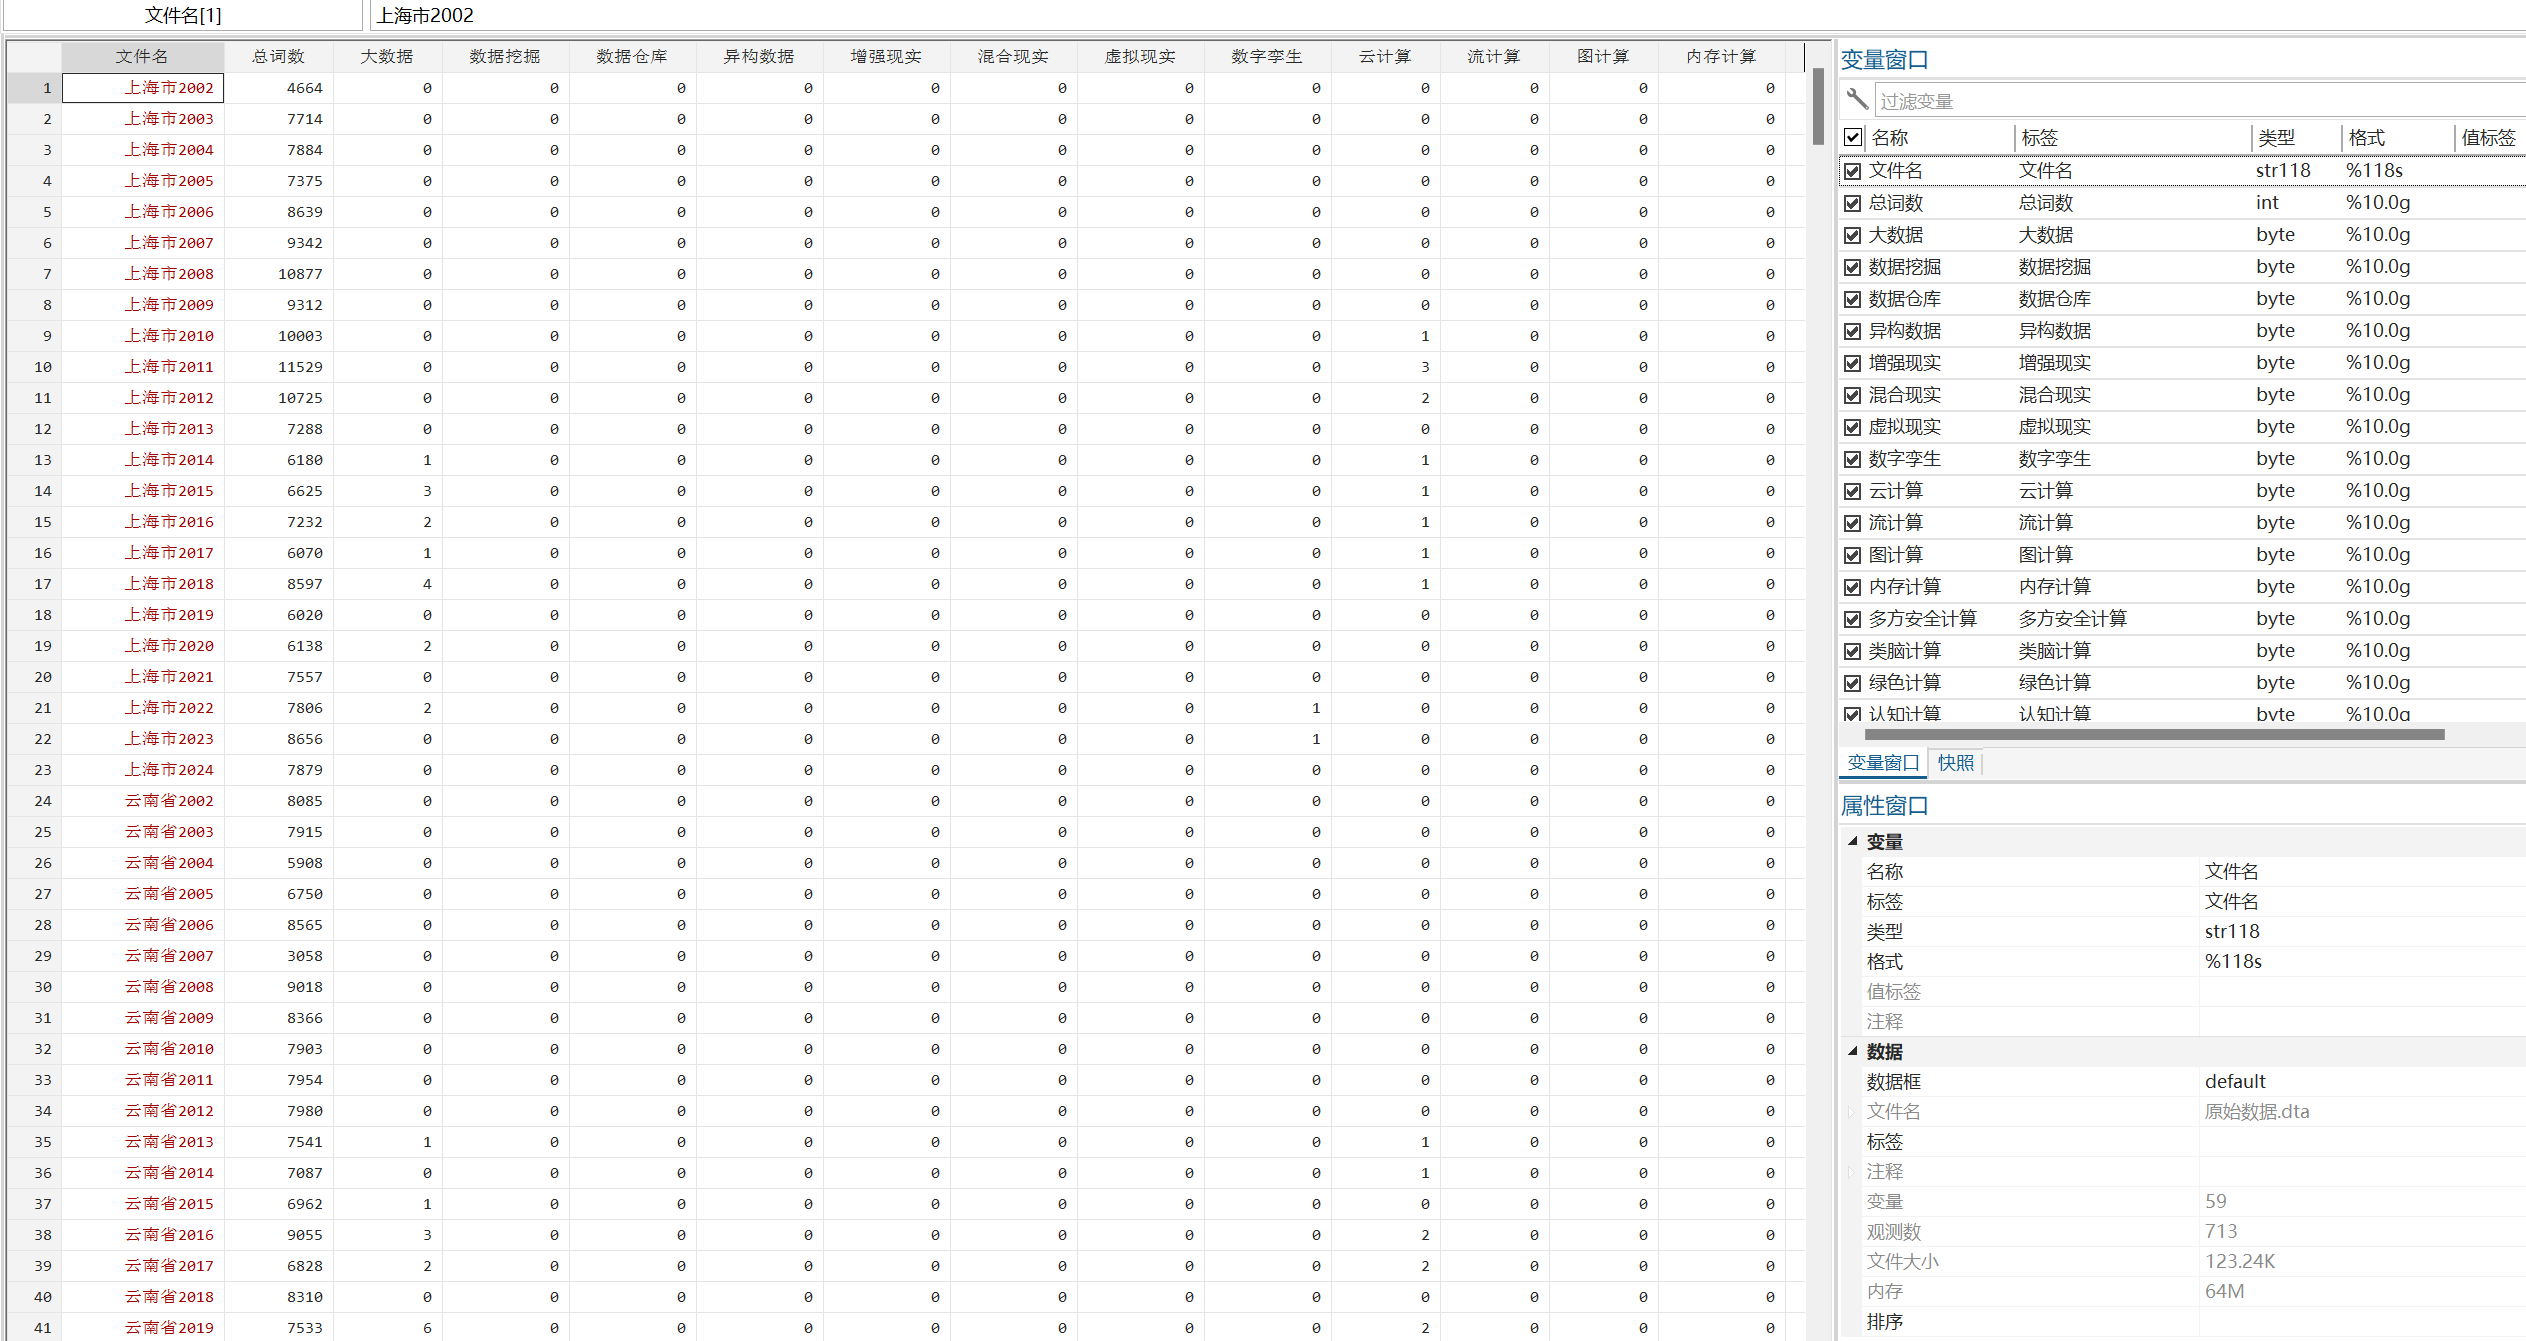The height and width of the screenshot is (1341, 2526).
Task: Toggle the 多方安全计算 variable checkbox
Action: tap(1853, 619)
